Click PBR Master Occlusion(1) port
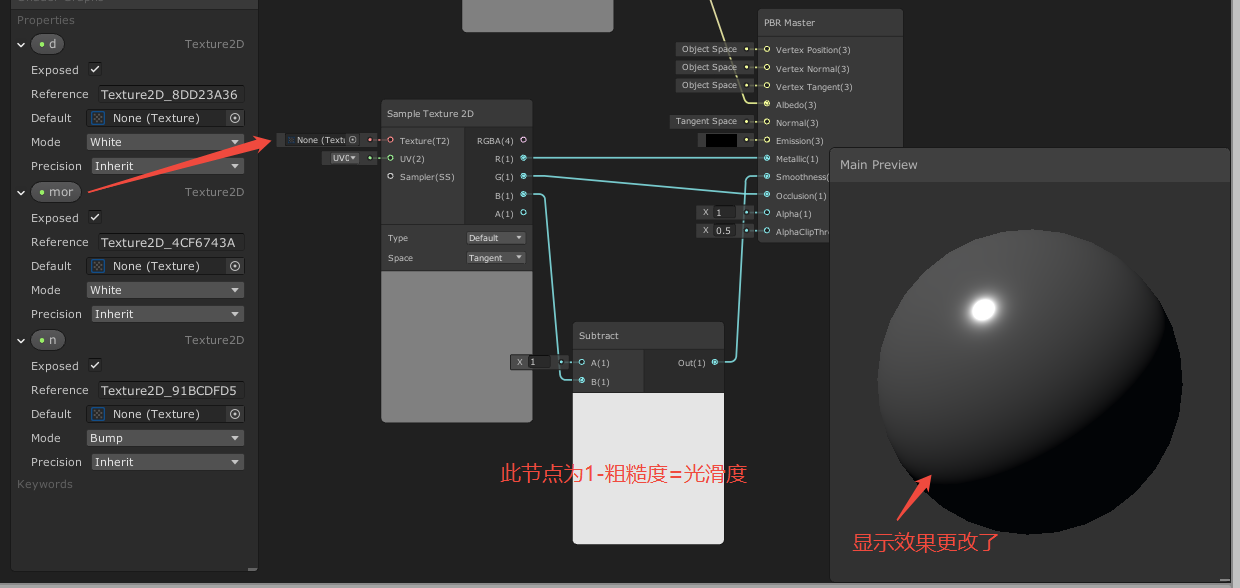The width and height of the screenshot is (1240, 588). 767,195
